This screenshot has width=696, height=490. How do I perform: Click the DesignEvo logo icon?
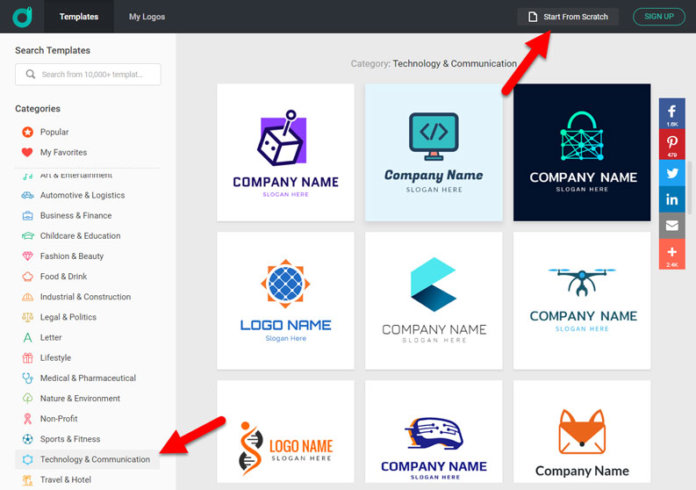pos(22,17)
